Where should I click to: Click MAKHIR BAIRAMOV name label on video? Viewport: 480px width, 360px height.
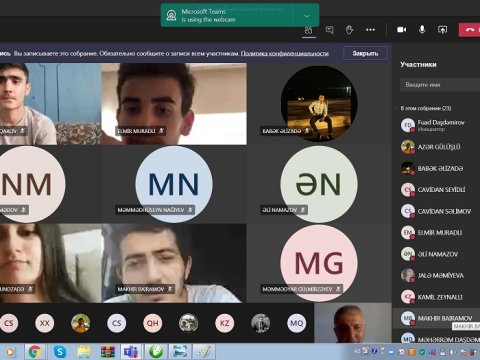pos(141,289)
